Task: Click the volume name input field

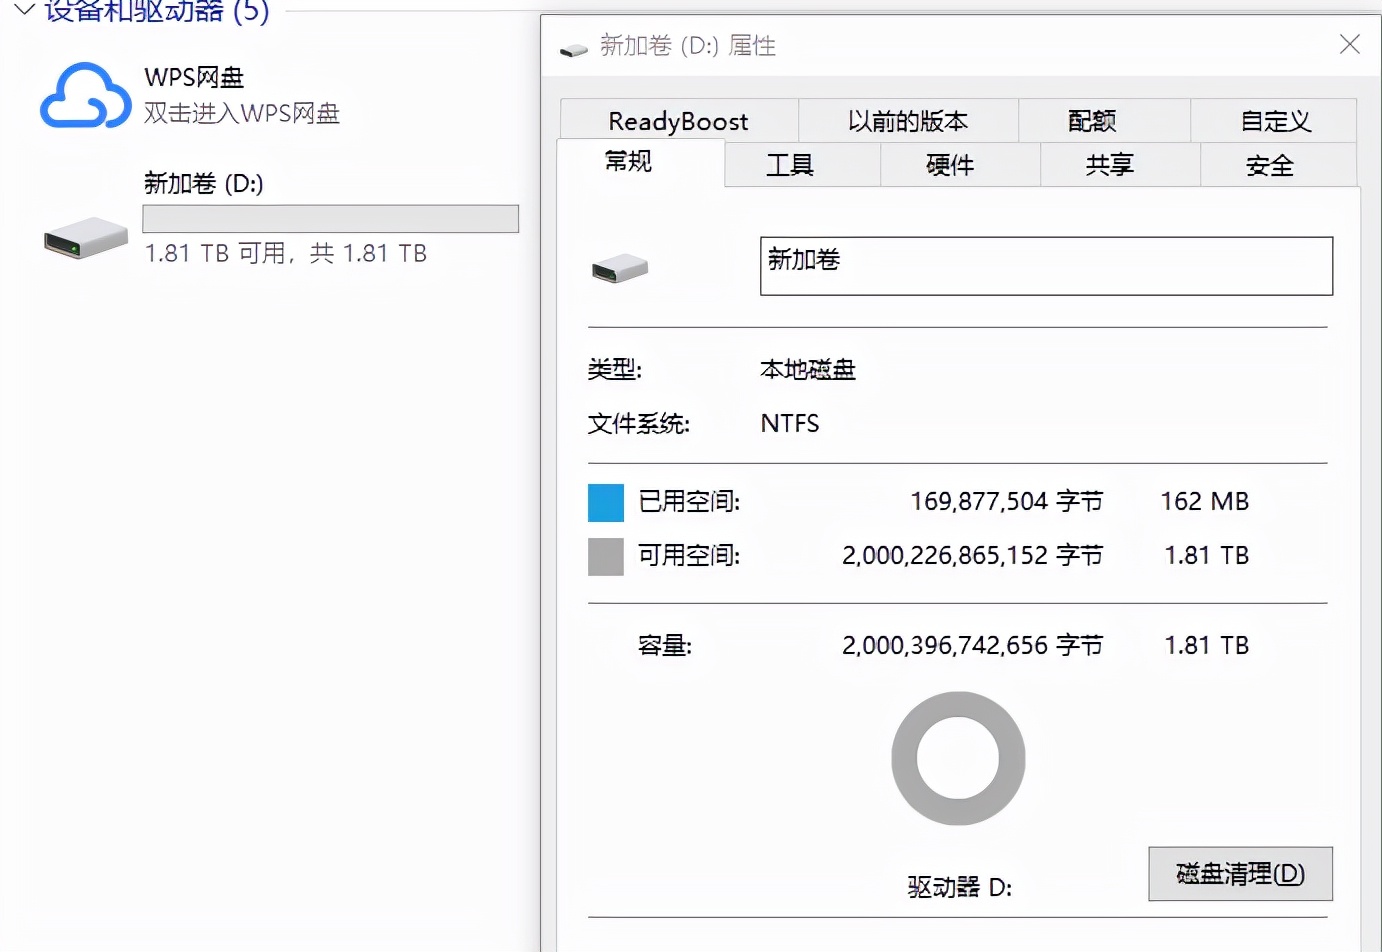Action: pos(1046,265)
